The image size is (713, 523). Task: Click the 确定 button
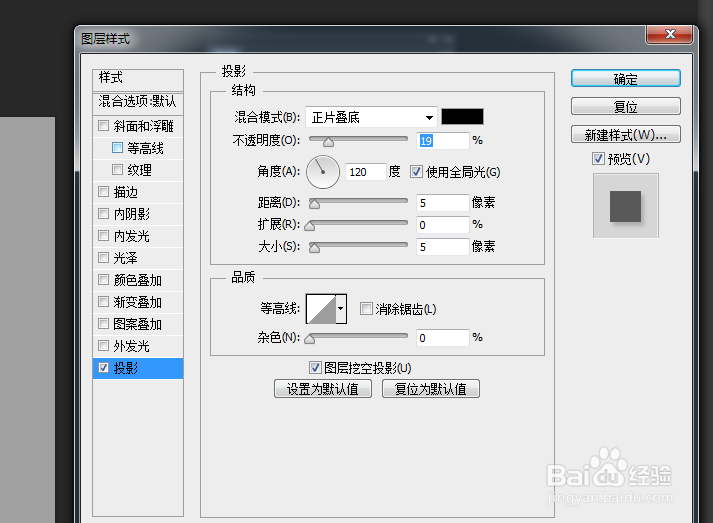coord(626,78)
